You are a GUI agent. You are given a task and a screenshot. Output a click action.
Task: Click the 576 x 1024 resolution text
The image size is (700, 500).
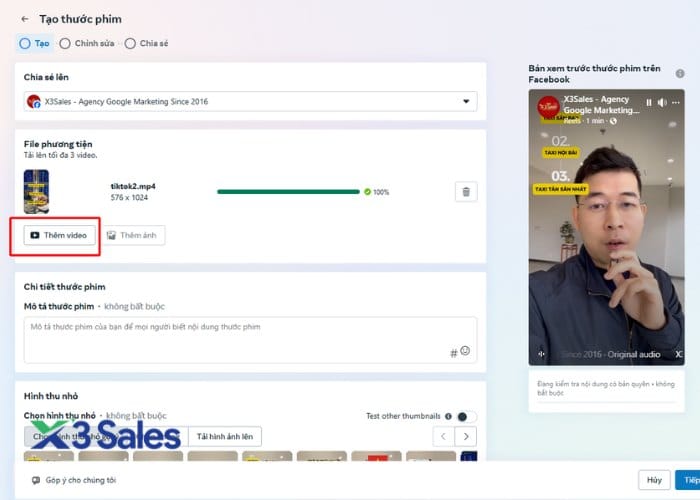(129, 197)
